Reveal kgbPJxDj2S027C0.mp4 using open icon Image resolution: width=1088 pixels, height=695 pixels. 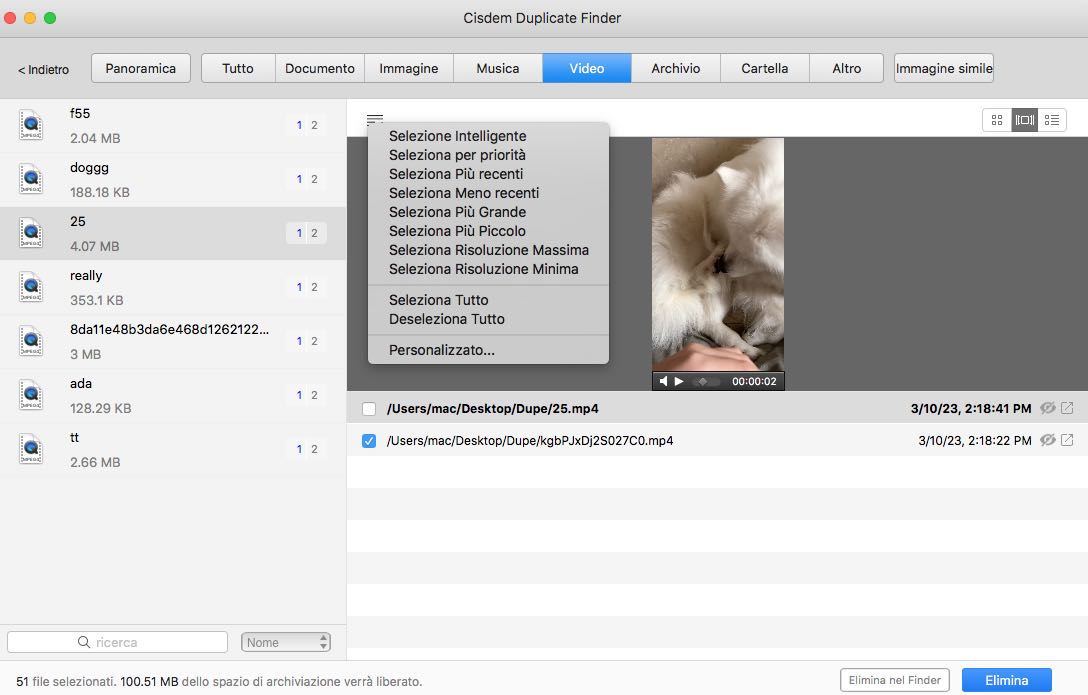[x=1067, y=440]
